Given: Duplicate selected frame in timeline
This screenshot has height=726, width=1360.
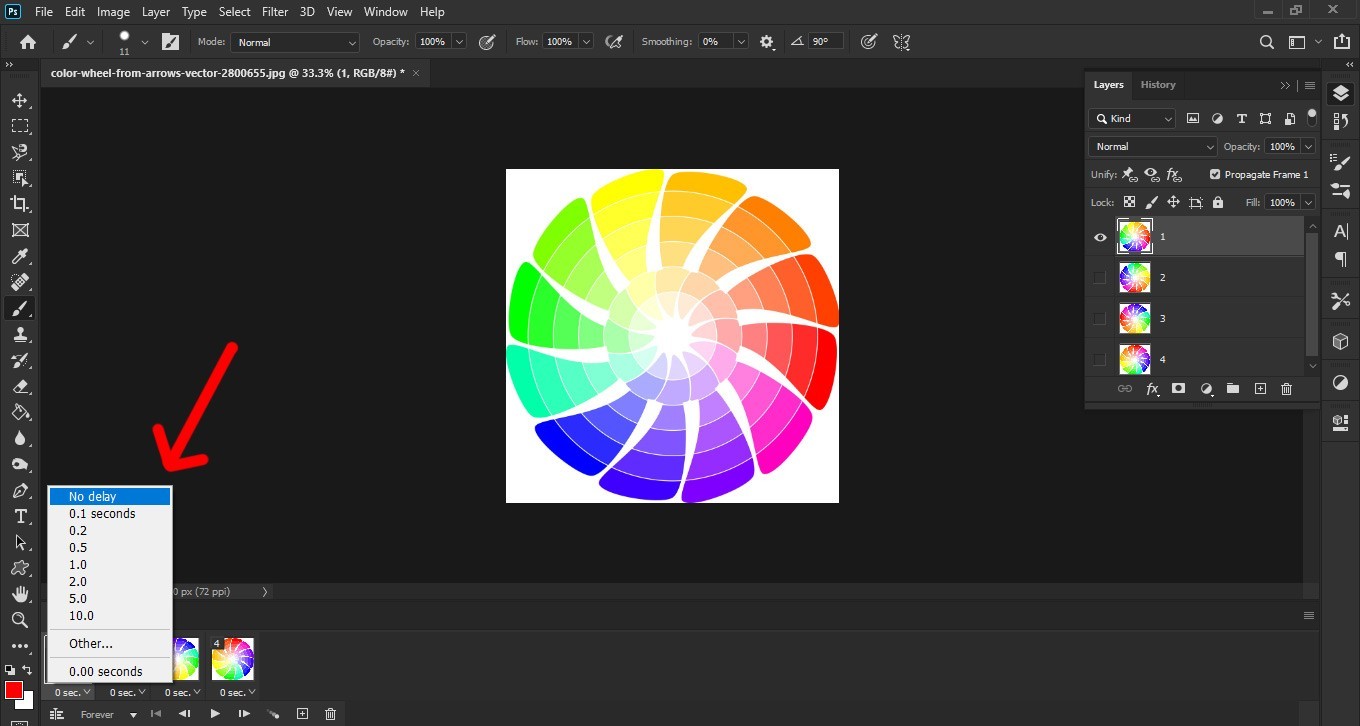Looking at the screenshot, I should 302,714.
